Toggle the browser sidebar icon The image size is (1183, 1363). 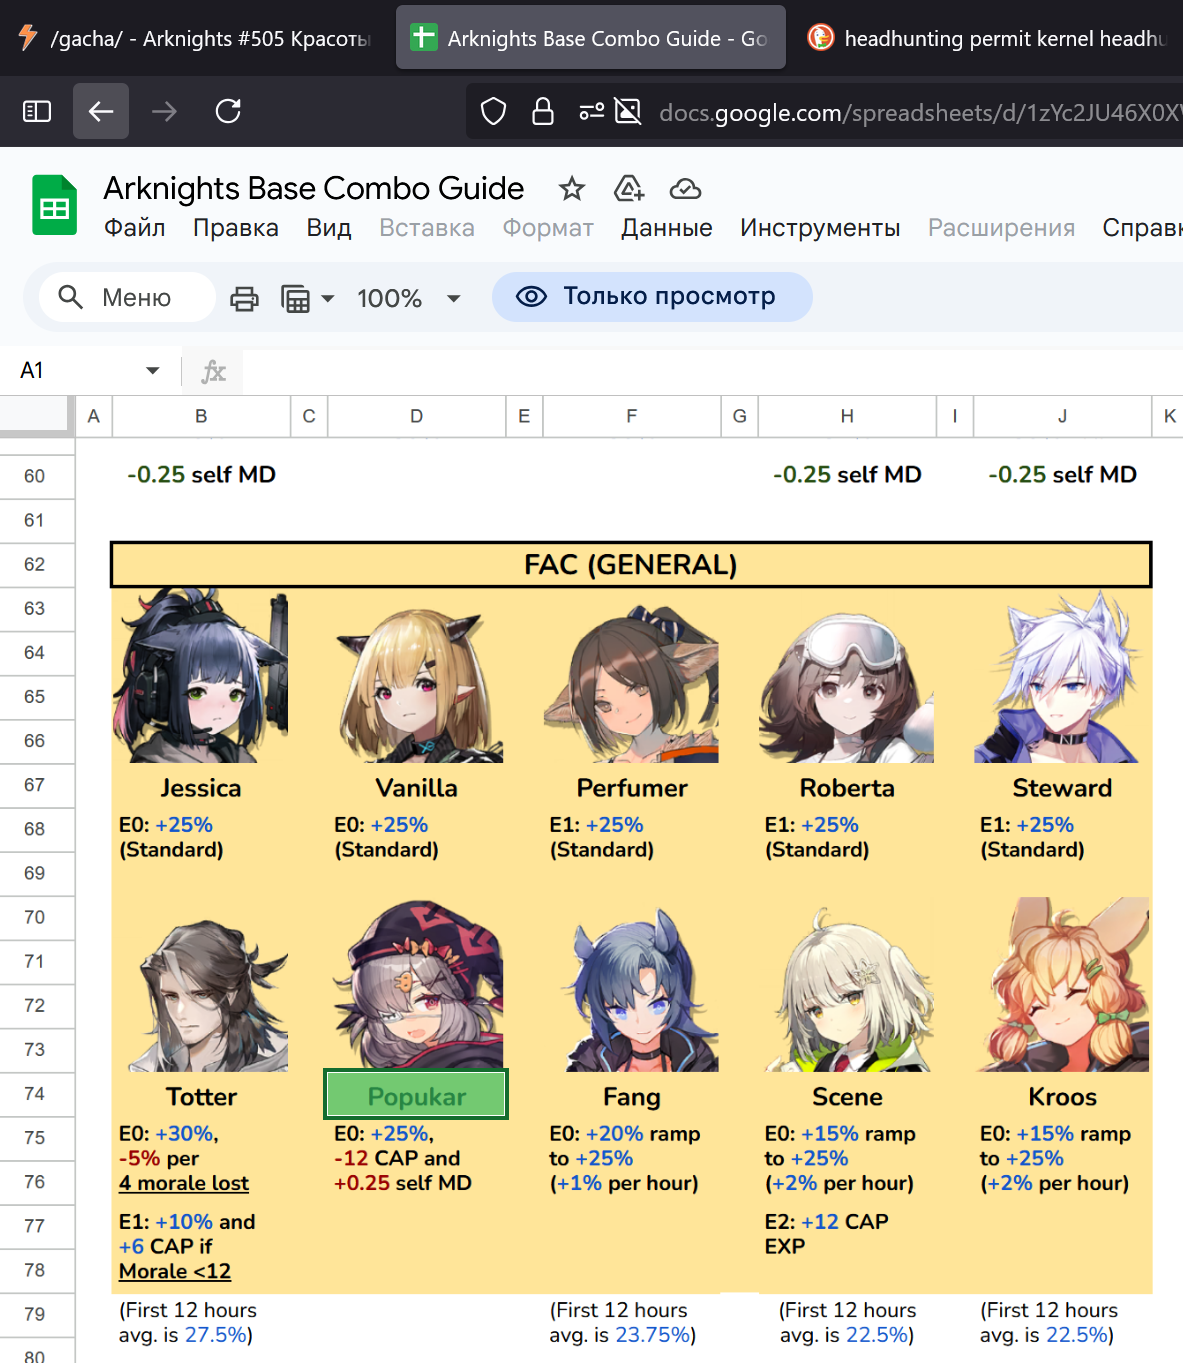pyautogui.click(x=37, y=111)
